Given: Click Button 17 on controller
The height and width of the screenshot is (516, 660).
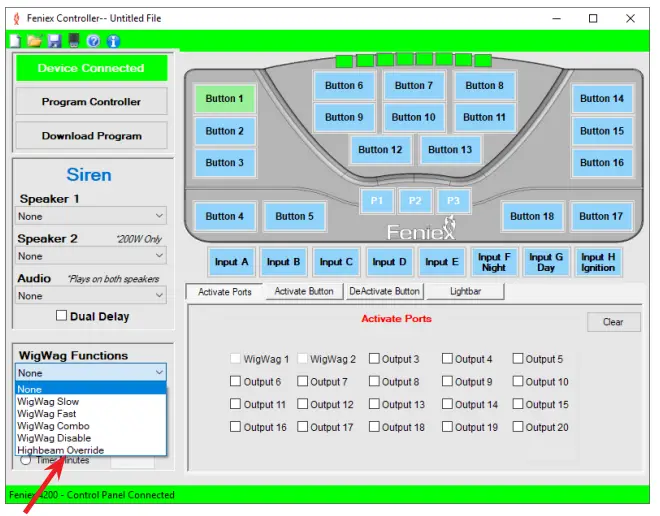Looking at the screenshot, I should [601, 216].
